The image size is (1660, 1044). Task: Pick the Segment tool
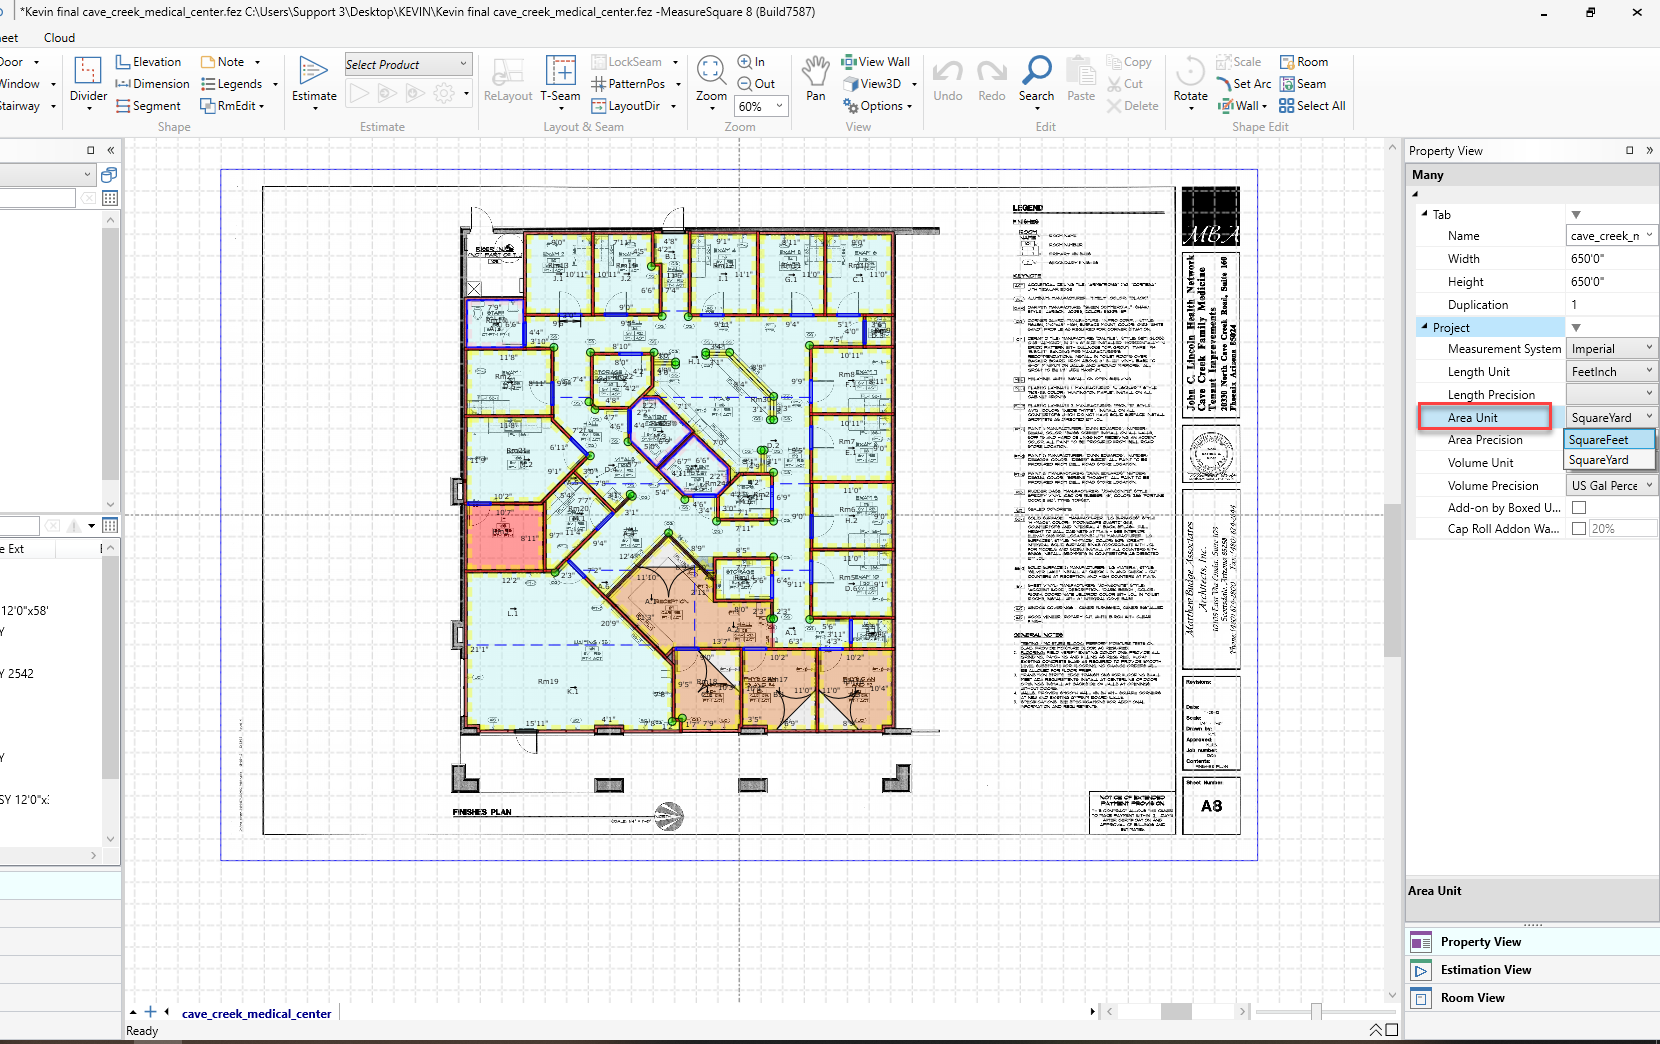(x=148, y=106)
